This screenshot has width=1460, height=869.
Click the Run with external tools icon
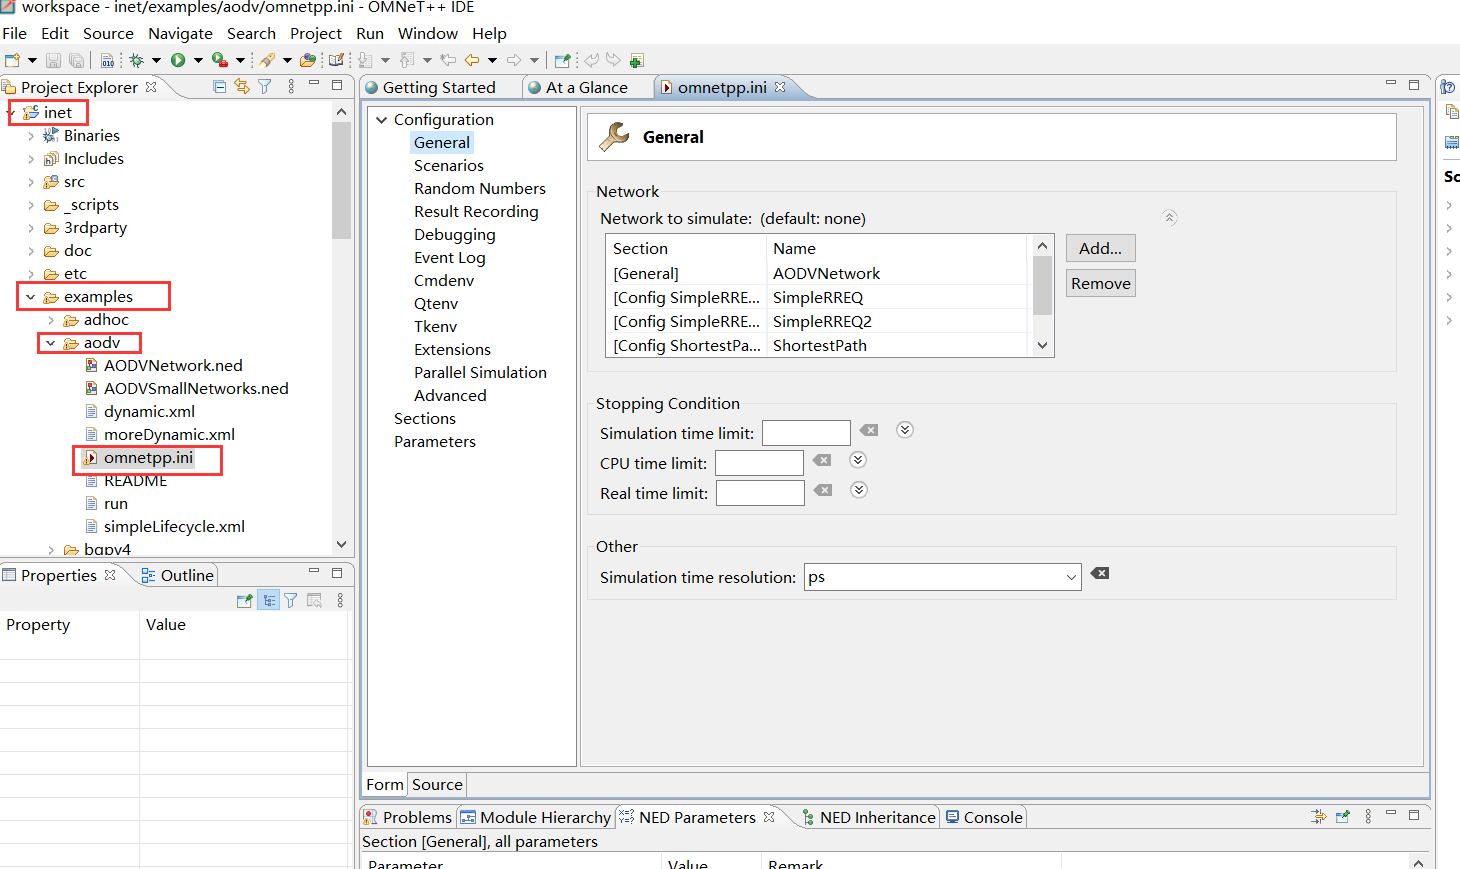220,60
